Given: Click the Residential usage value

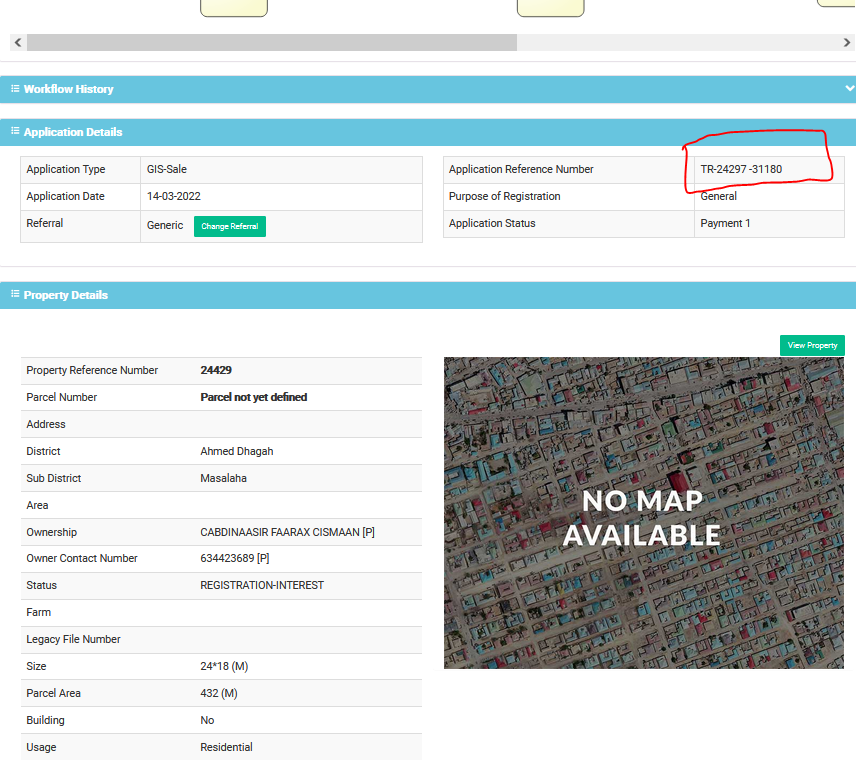Looking at the screenshot, I should pyautogui.click(x=227, y=747).
